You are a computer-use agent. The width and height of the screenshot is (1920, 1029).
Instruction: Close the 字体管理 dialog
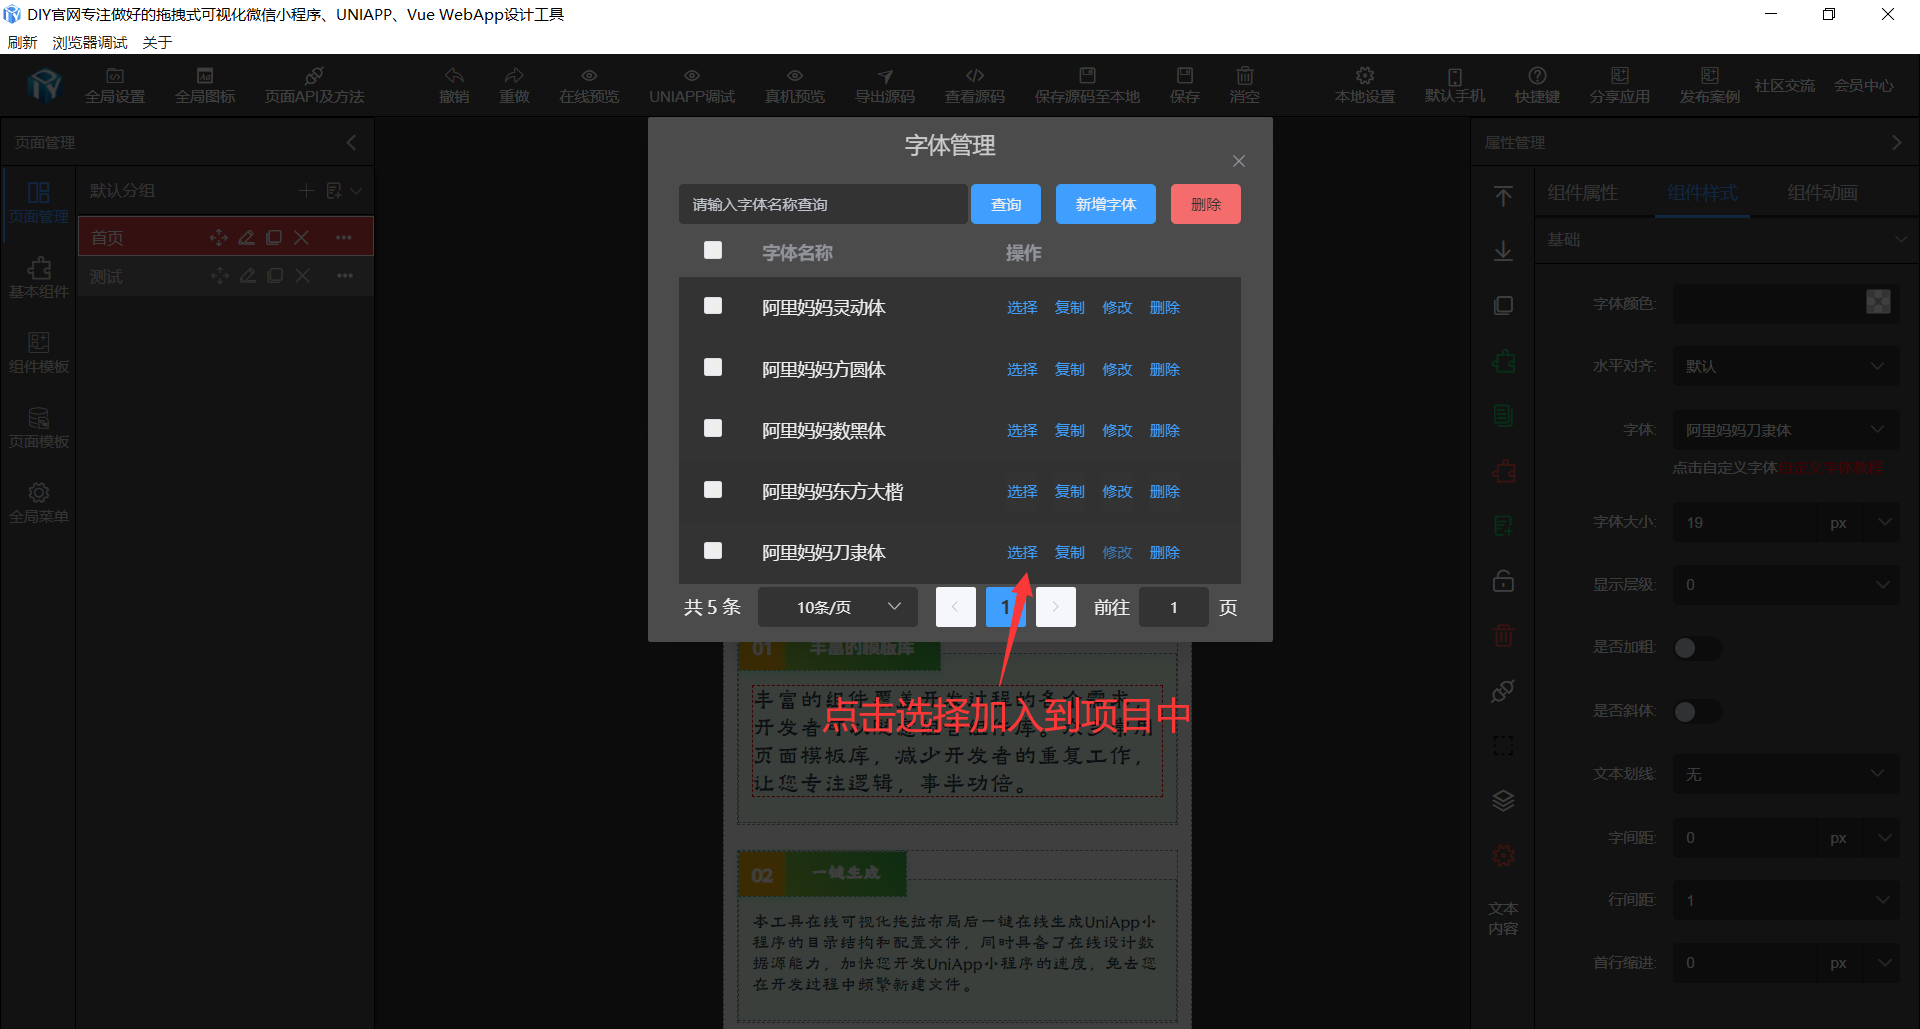coord(1239,161)
